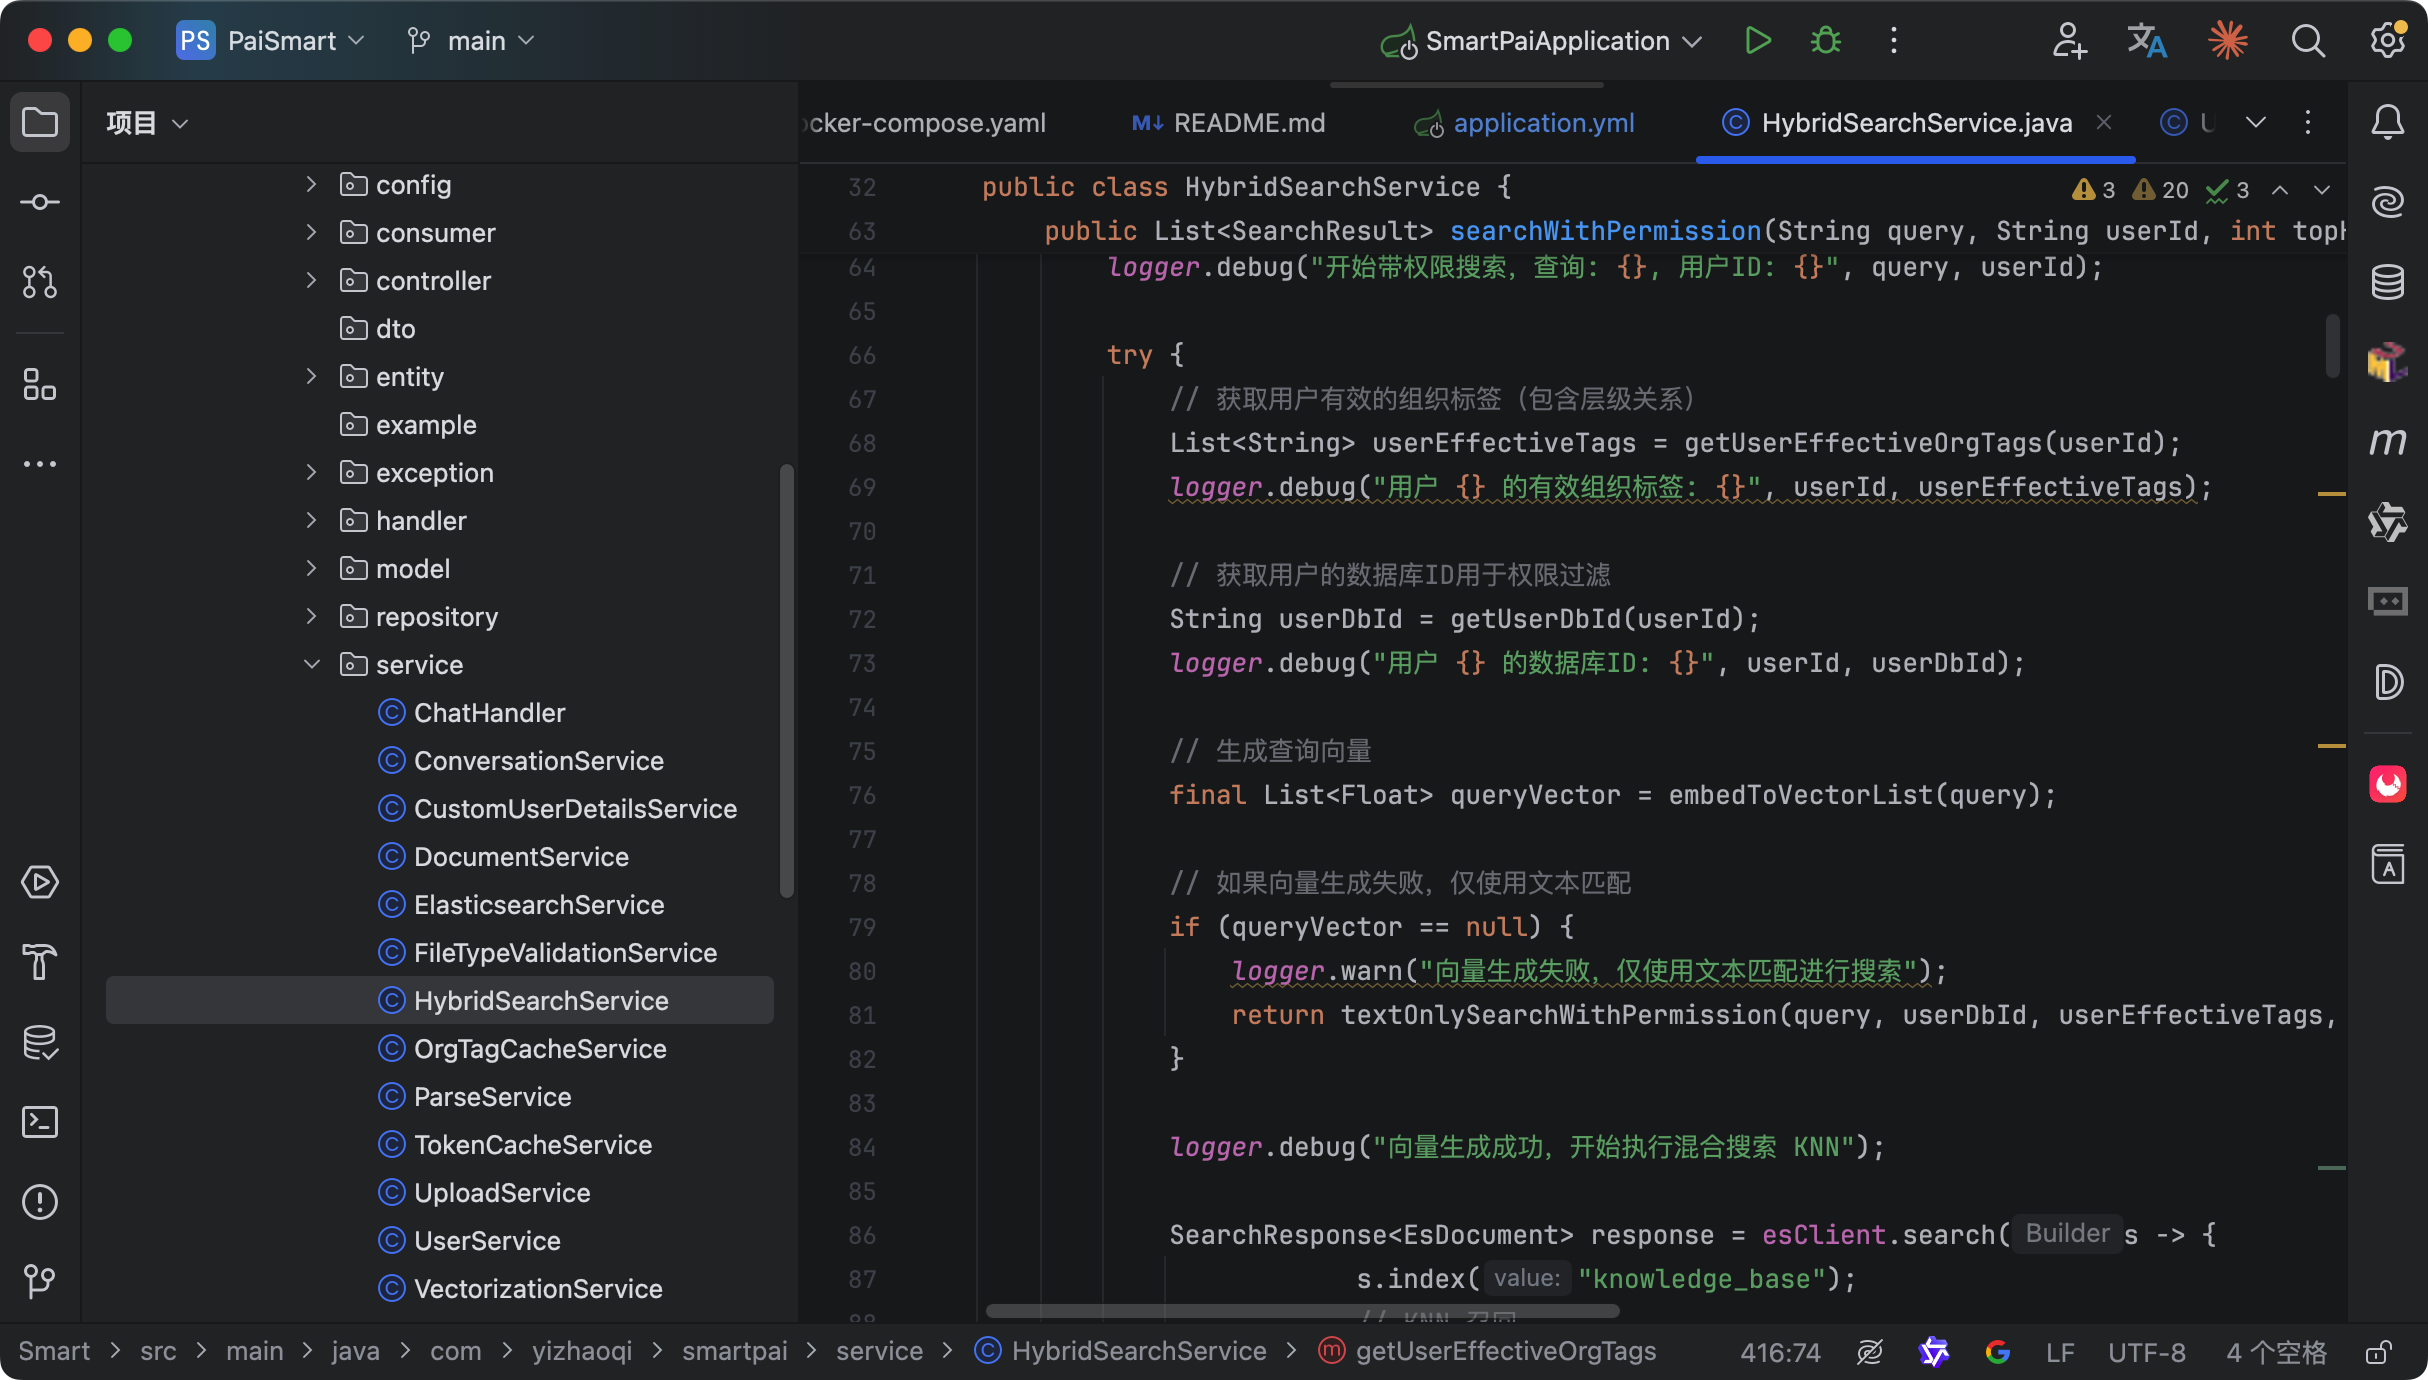Toggle file read-only lock in status bar

click(2378, 1352)
